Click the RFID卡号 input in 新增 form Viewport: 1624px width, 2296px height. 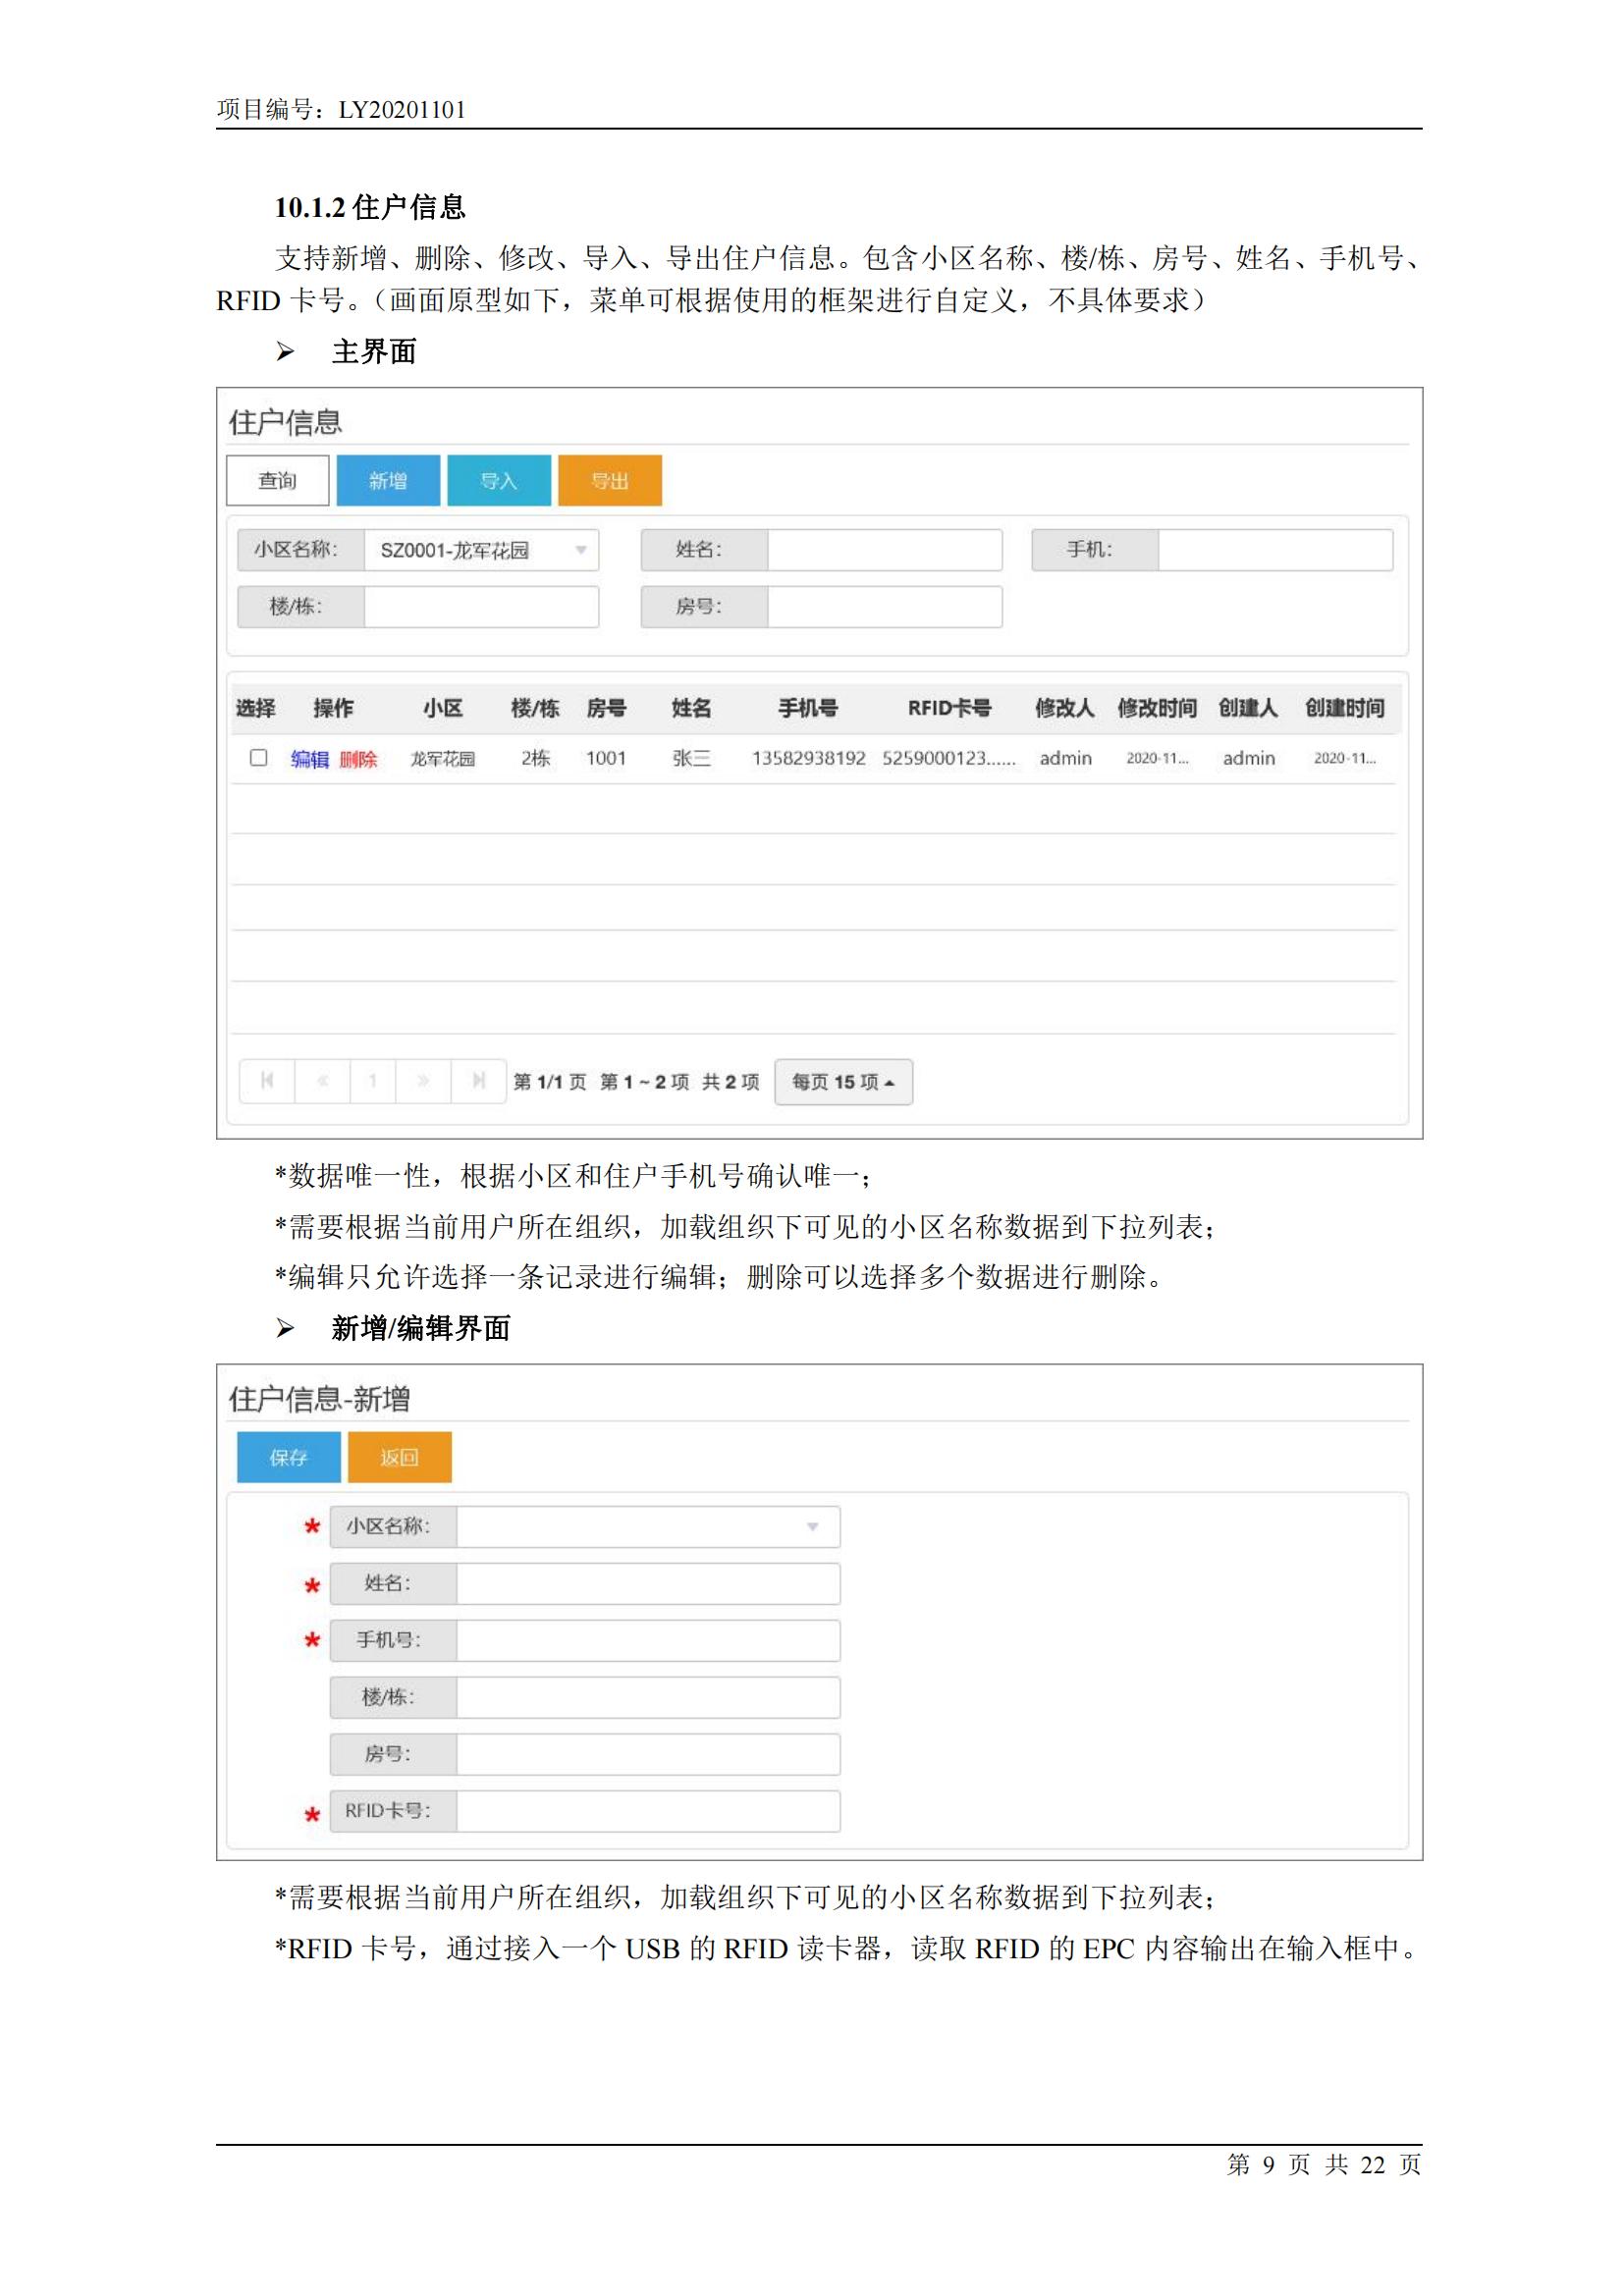click(648, 1812)
